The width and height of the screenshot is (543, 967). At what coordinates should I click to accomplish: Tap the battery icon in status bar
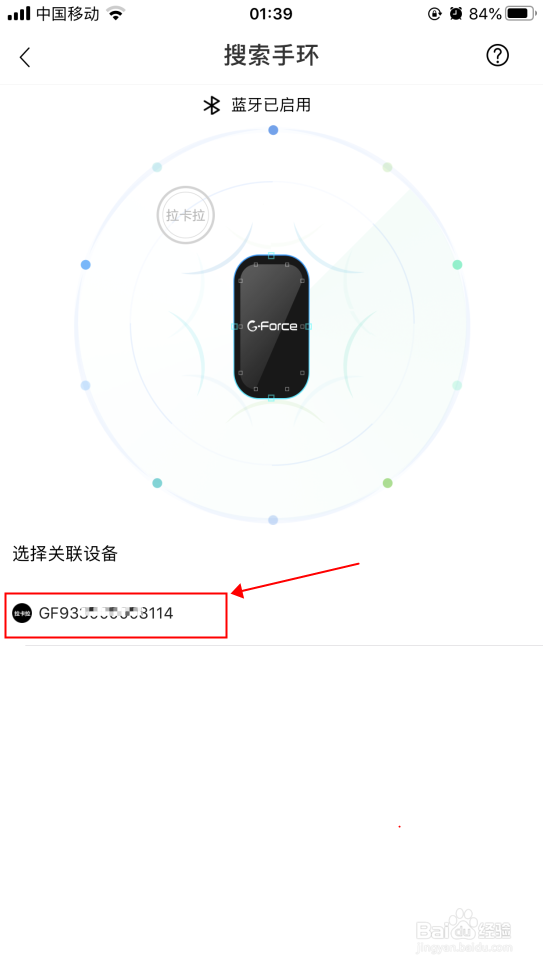pyautogui.click(x=520, y=14)
